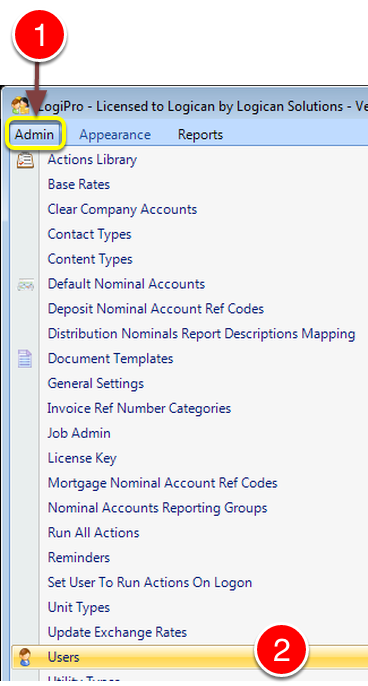The image size is (368, 686).
Task: Choose Set User To Run Actions On Logon
Action: [150, 583]
